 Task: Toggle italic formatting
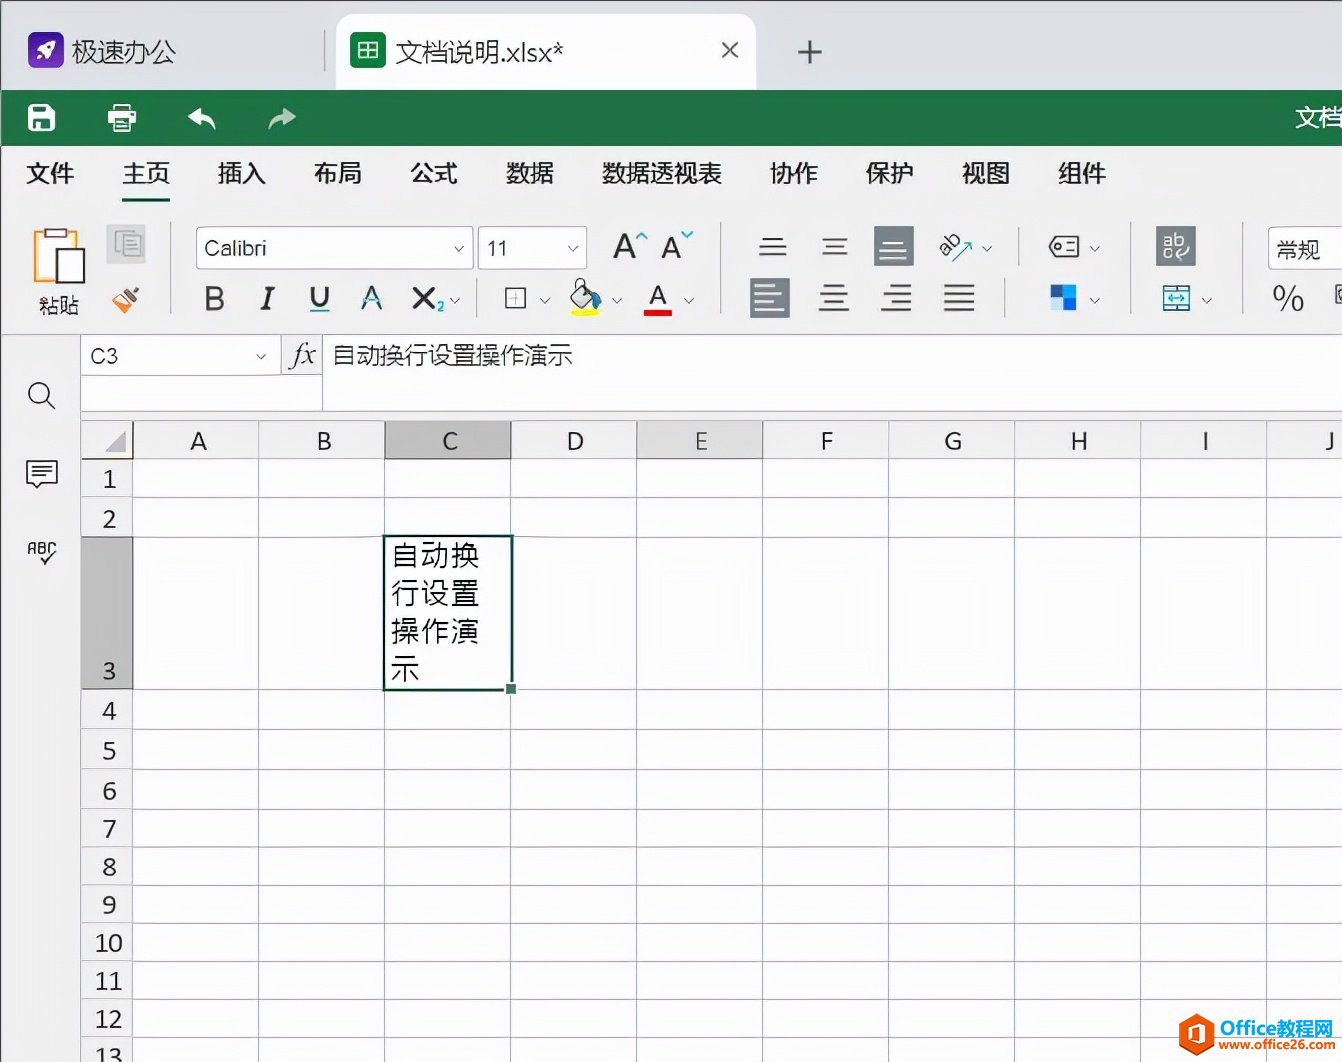coord(266,298)
